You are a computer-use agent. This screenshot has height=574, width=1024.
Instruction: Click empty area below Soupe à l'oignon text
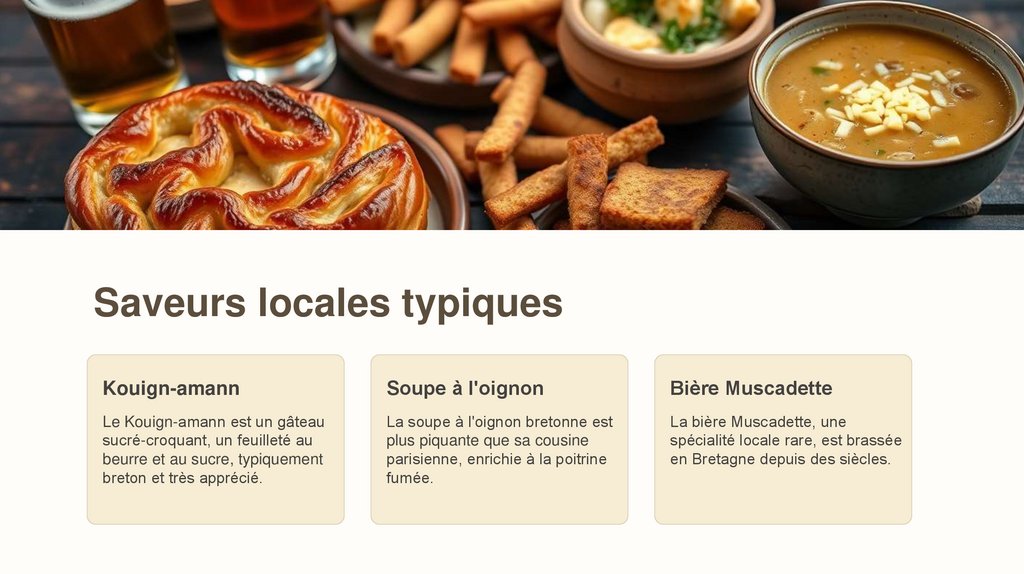click(x=500, y=506)
